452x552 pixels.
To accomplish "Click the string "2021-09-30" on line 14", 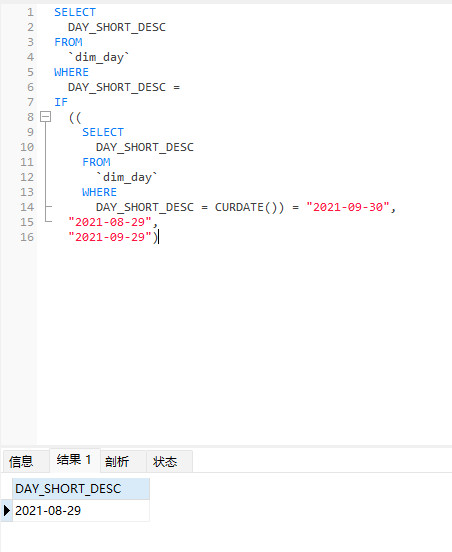I will pos(348,207).
